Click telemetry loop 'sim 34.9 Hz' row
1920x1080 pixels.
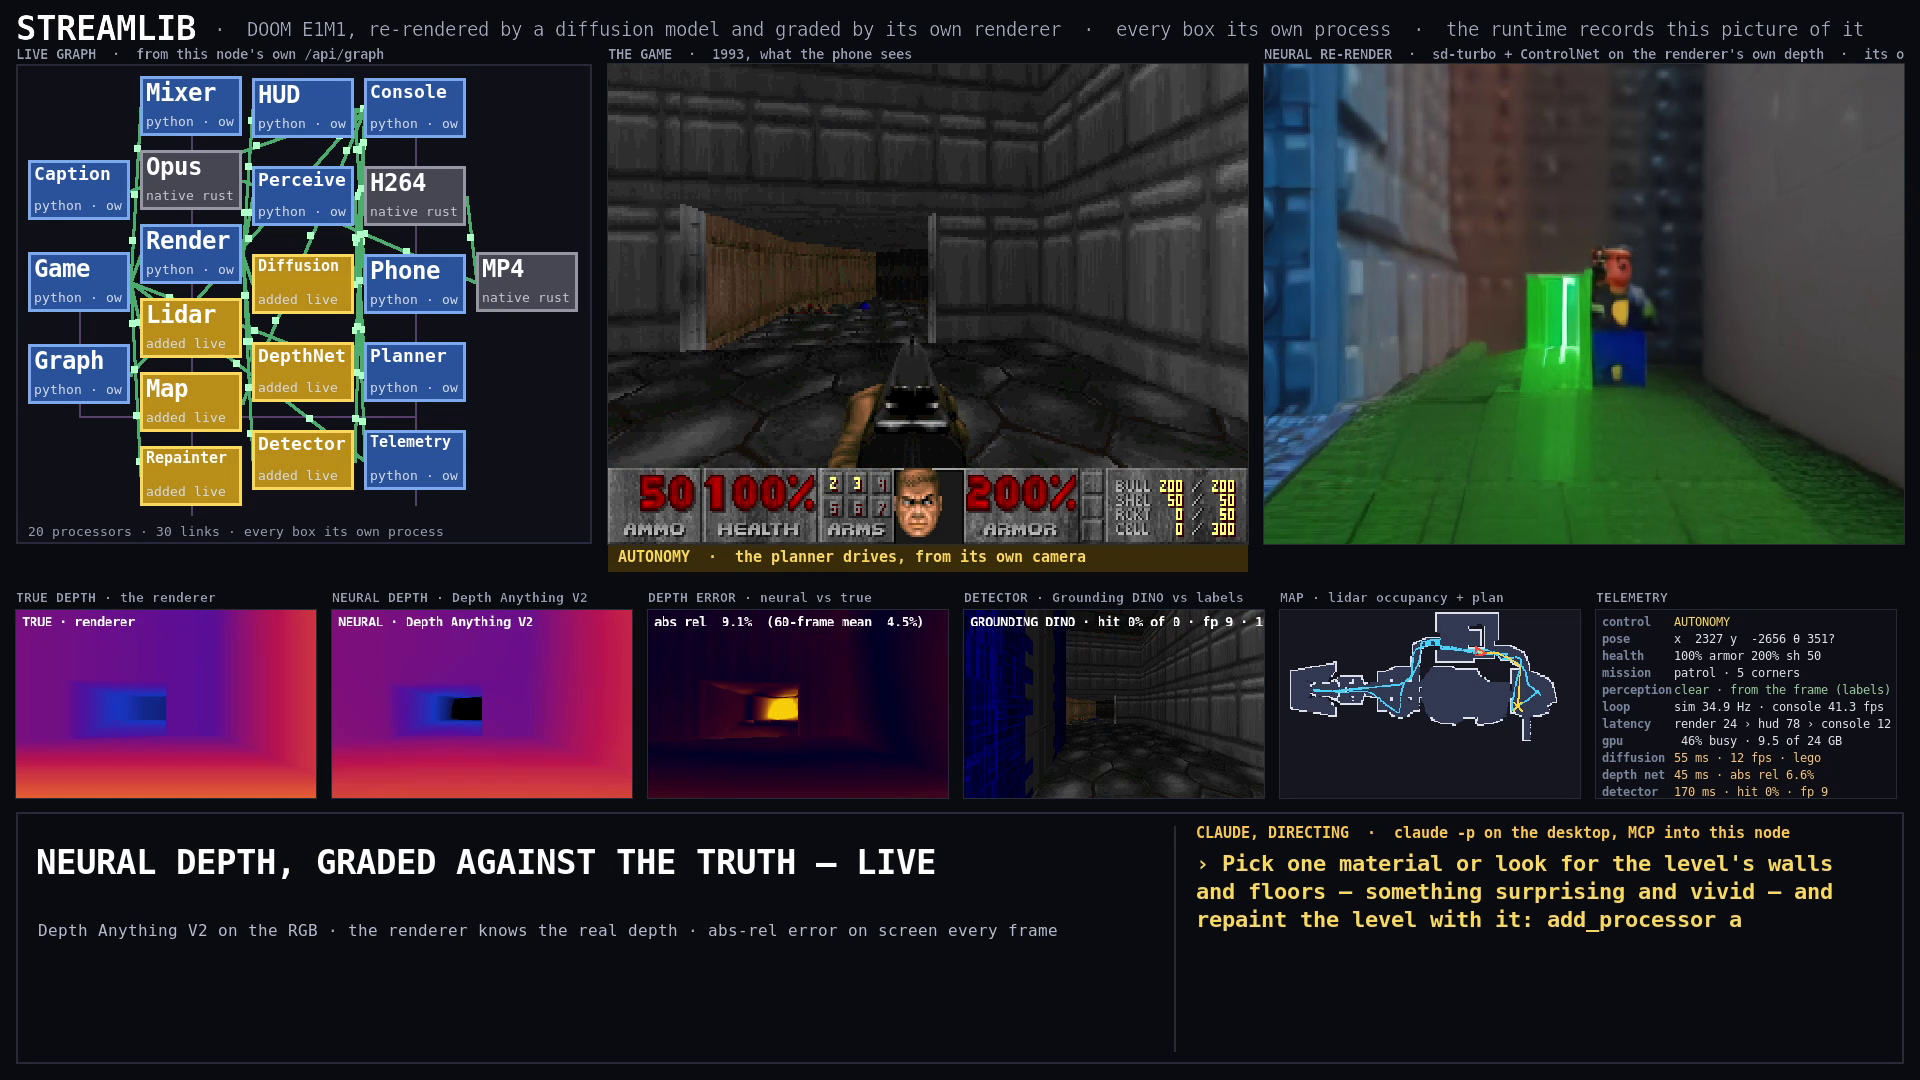[1746, 707]
